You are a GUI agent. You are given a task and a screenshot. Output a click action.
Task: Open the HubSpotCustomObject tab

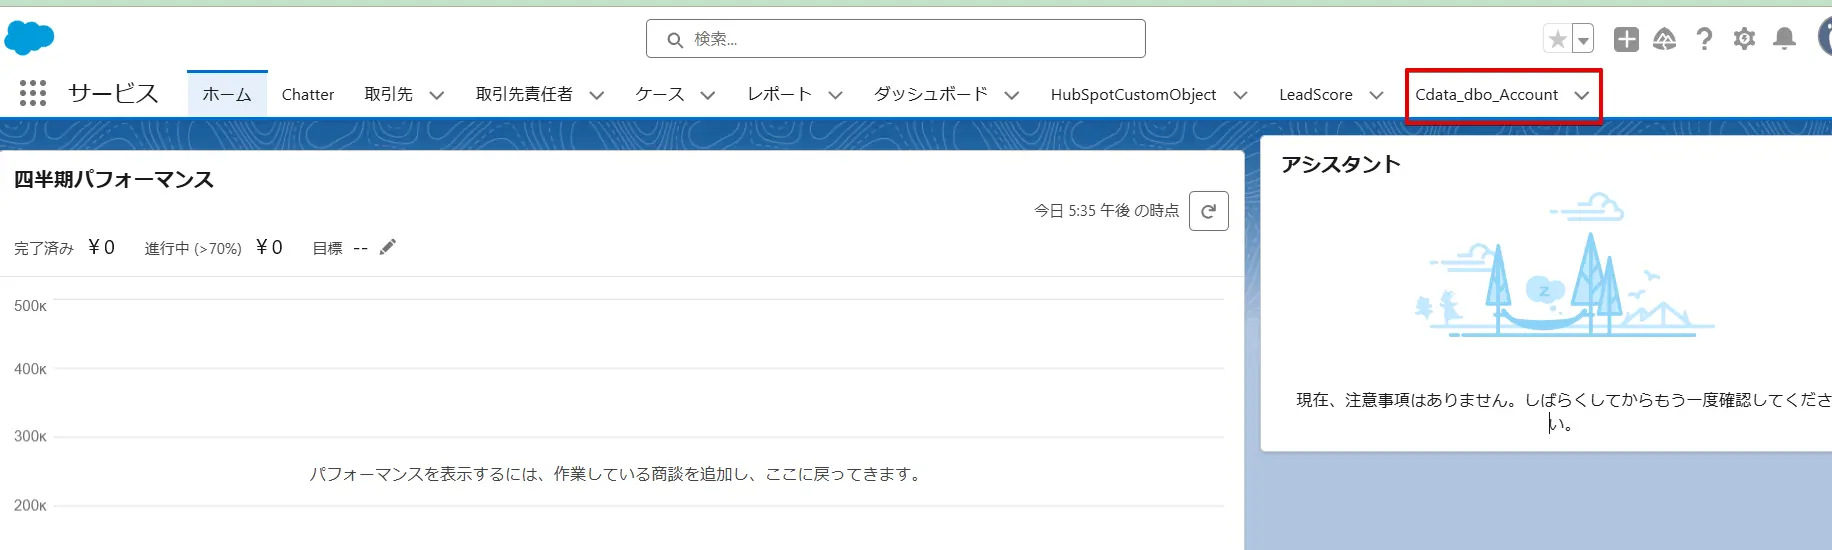click(x=1133, y=94)
